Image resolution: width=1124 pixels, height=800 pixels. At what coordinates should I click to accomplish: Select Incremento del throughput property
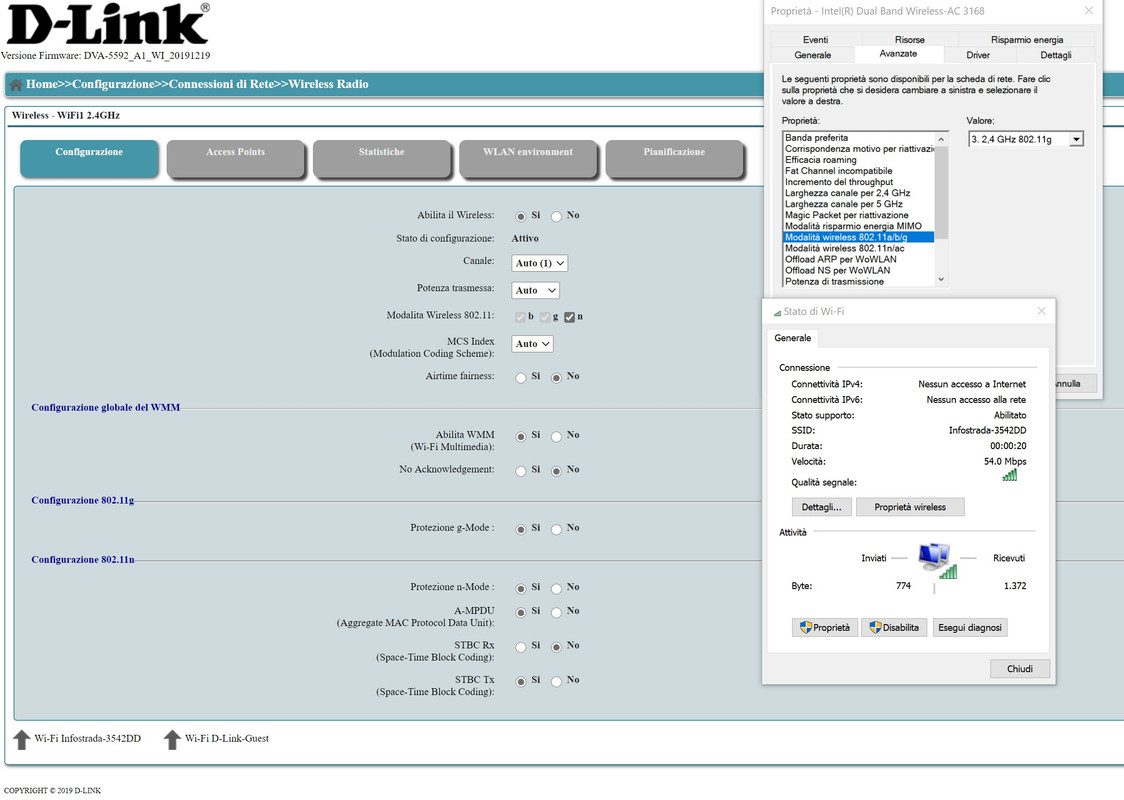click(859, 182)
